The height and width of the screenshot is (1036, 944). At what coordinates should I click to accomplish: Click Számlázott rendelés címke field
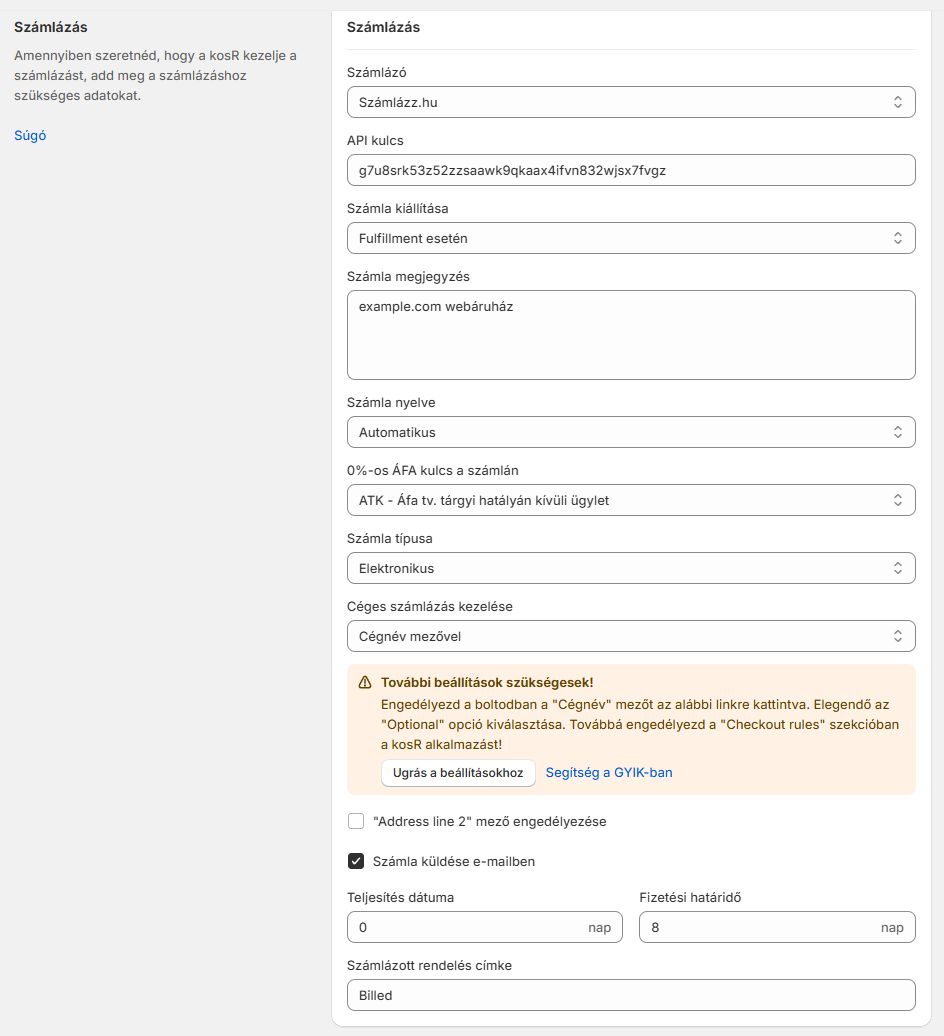(x=630, y=995)
